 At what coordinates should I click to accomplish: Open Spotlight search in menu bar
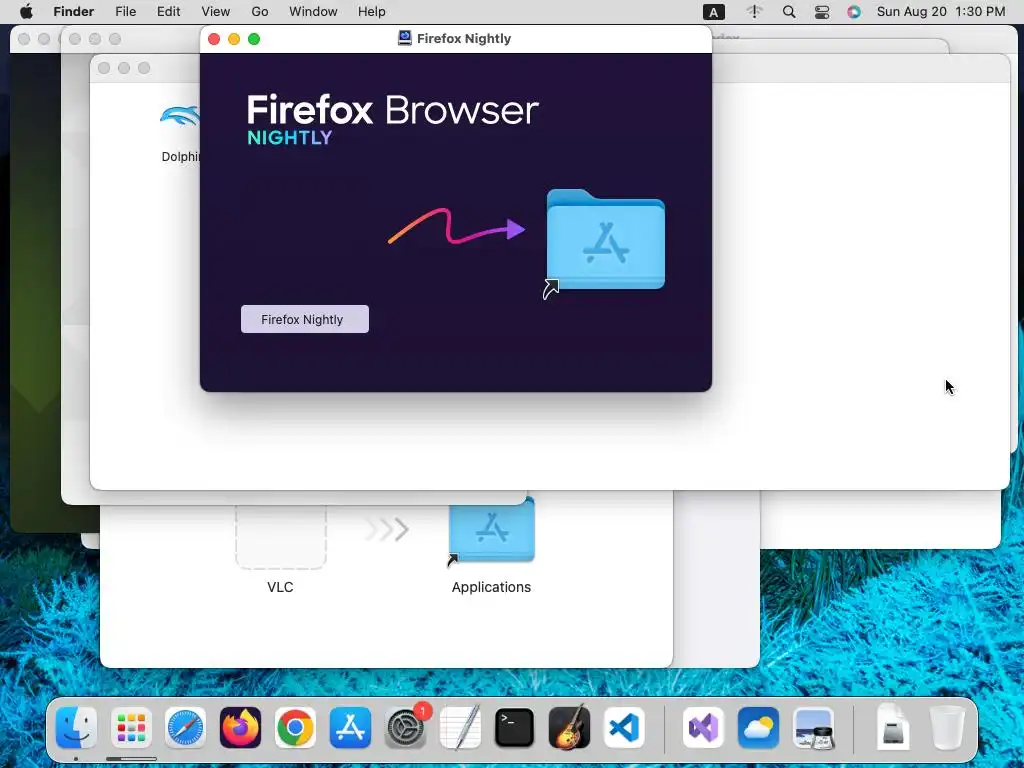pos(789,12)
